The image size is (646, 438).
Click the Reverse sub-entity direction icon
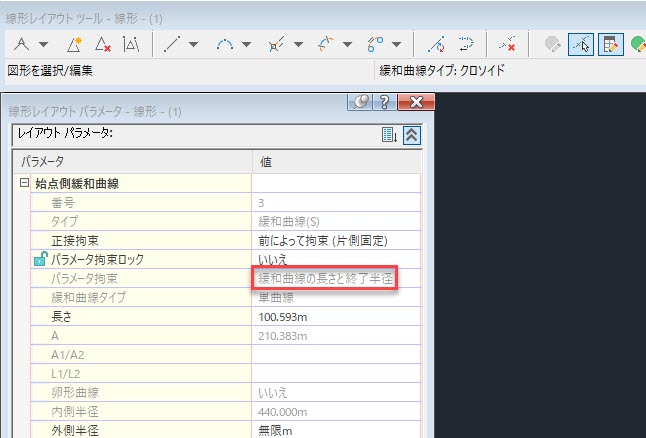(466, 44)
